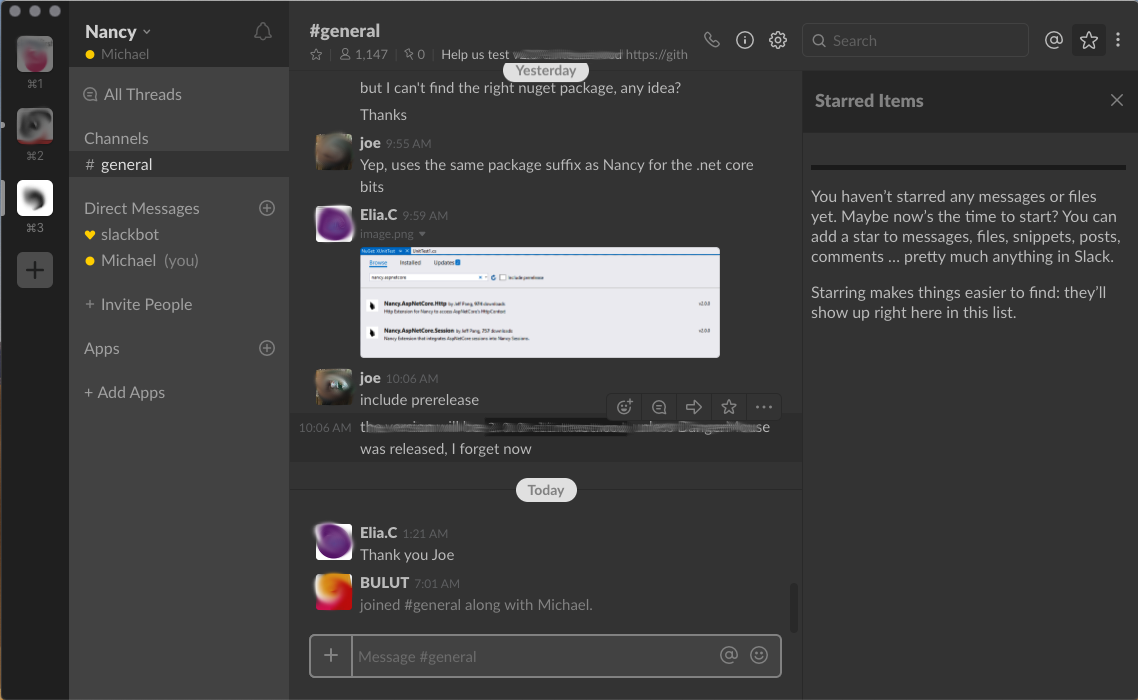Select the general channel
Viewport: 1138px width, 700px height.
[x=179, y=164]
